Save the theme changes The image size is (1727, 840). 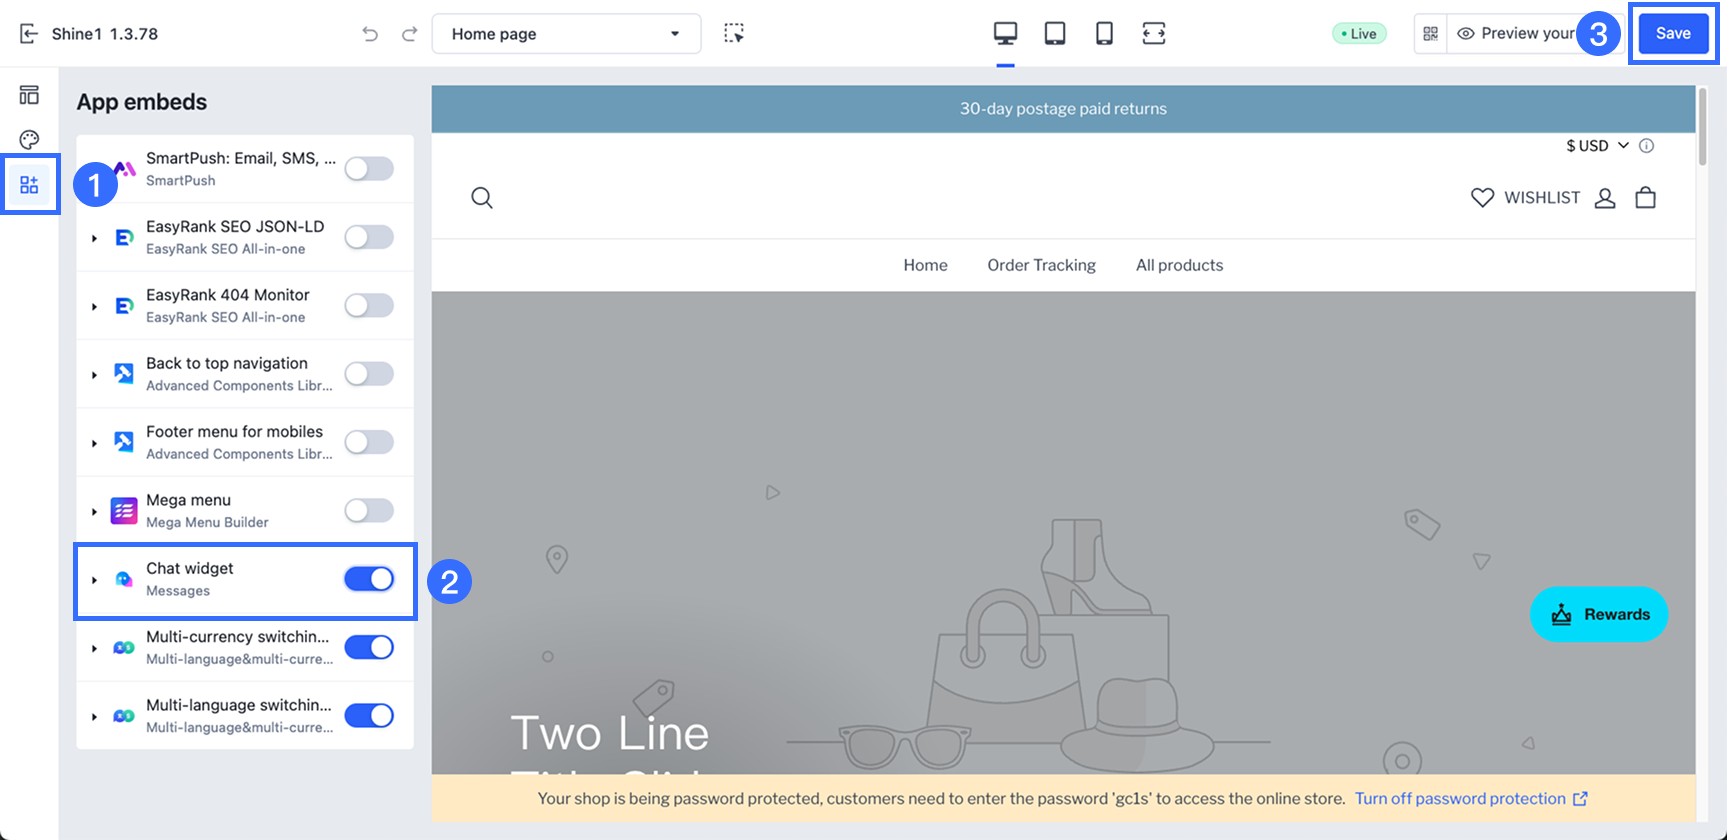[x=1673, y=34]
